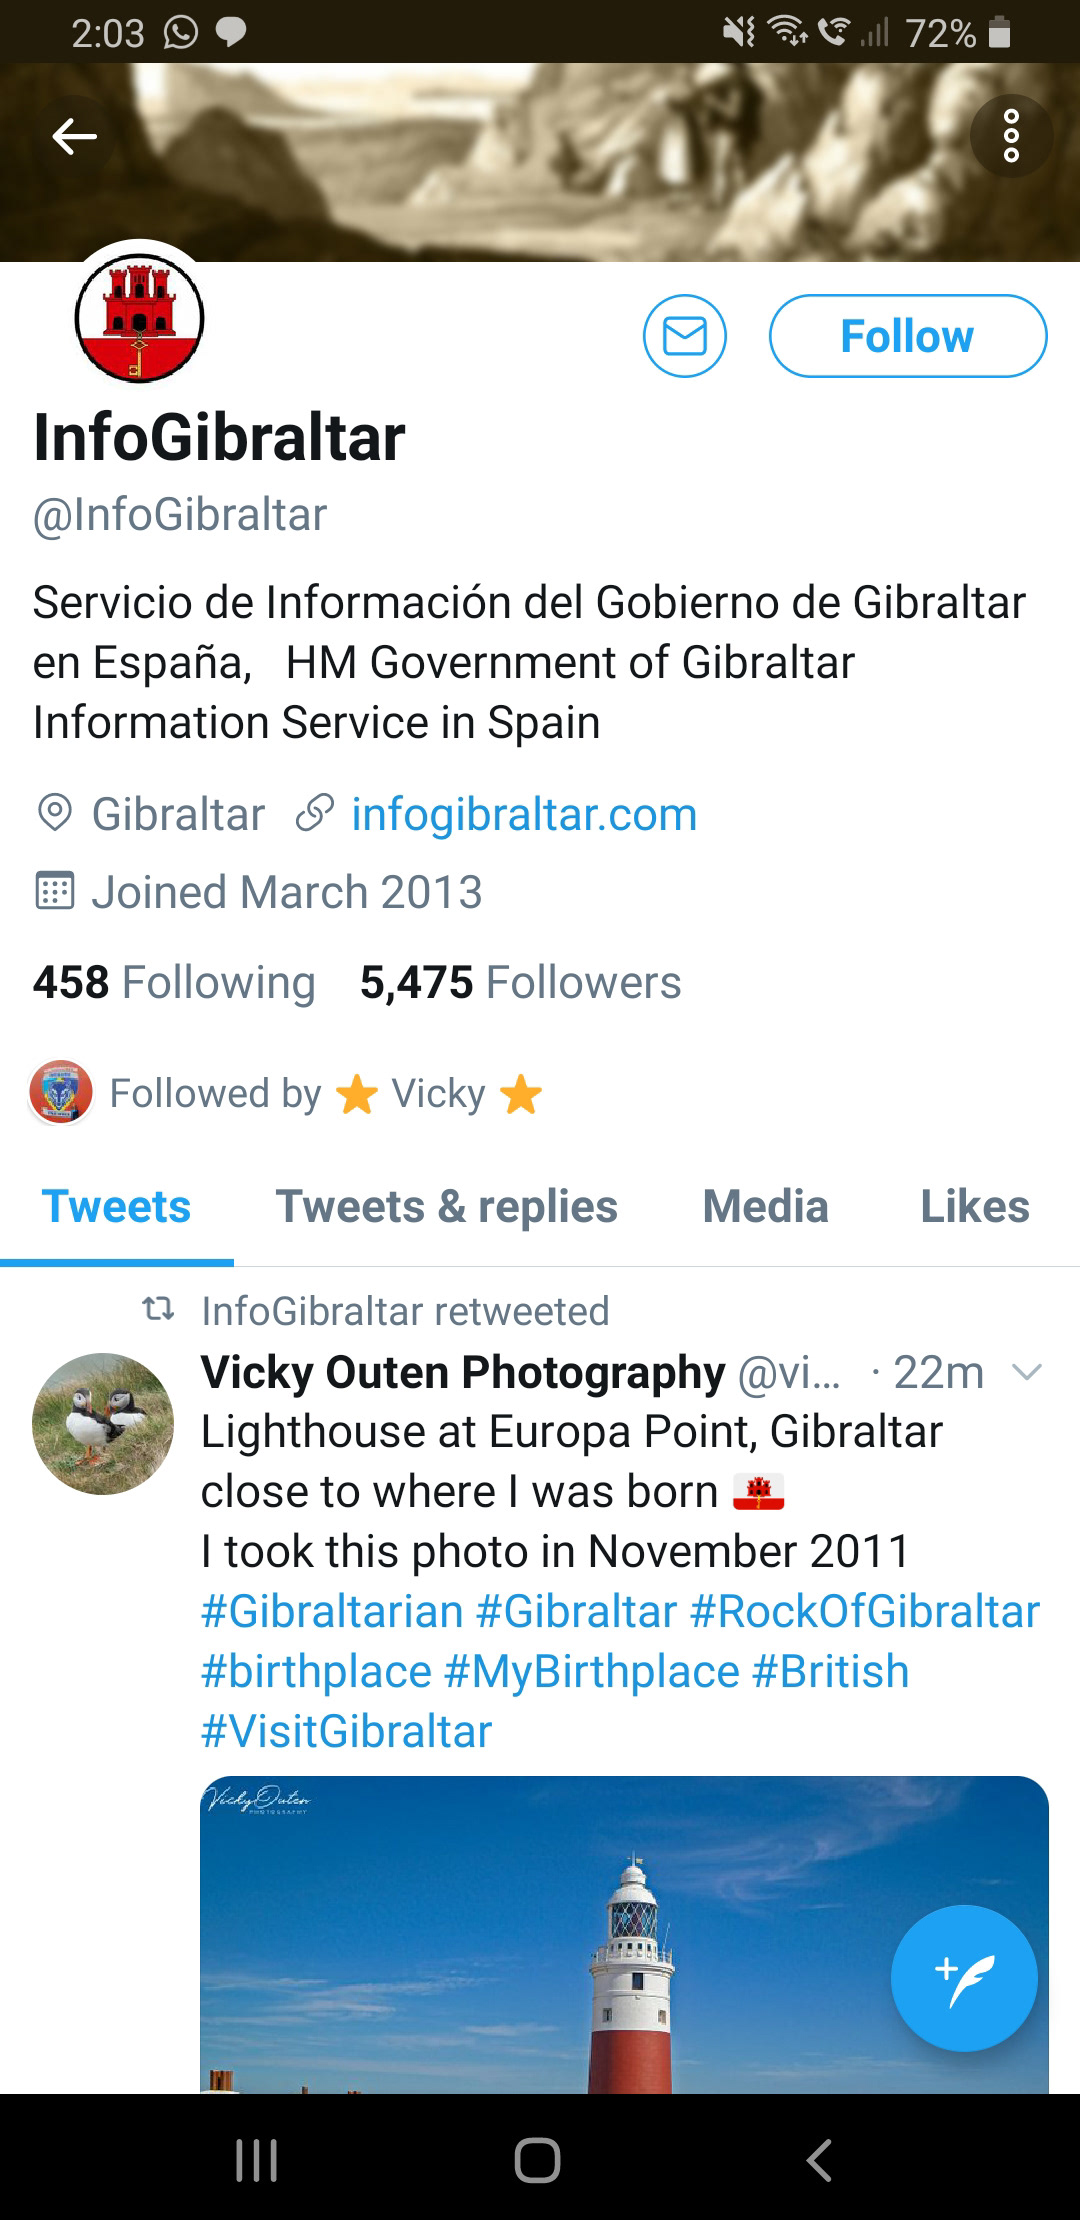The height and width of the screenshot is (2220, 1080).
Task: Tap Android recent apps icon
Action: (x=256, y=2160)
